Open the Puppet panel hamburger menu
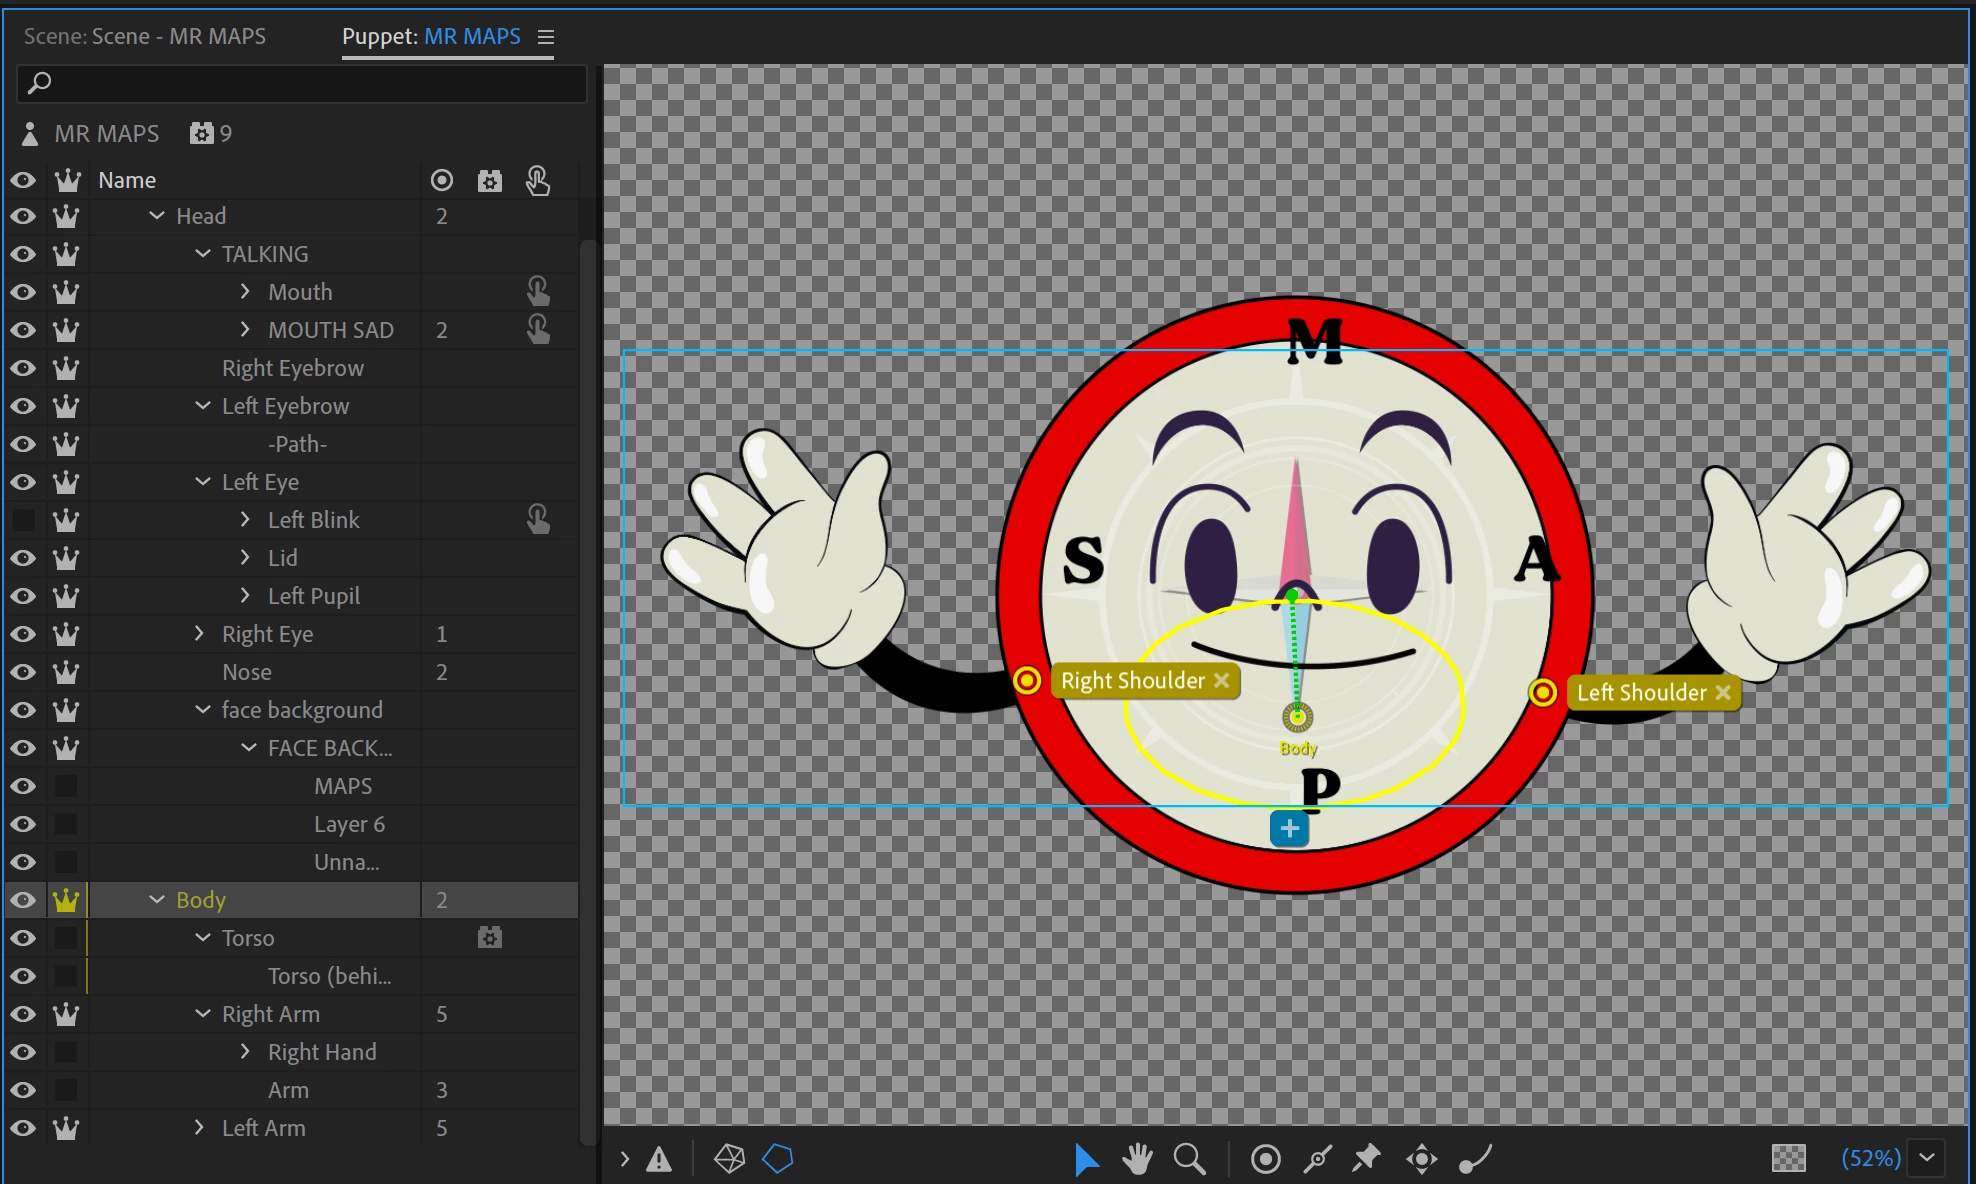Screen dimensions: 1976x1184 [x=546, y=37]
